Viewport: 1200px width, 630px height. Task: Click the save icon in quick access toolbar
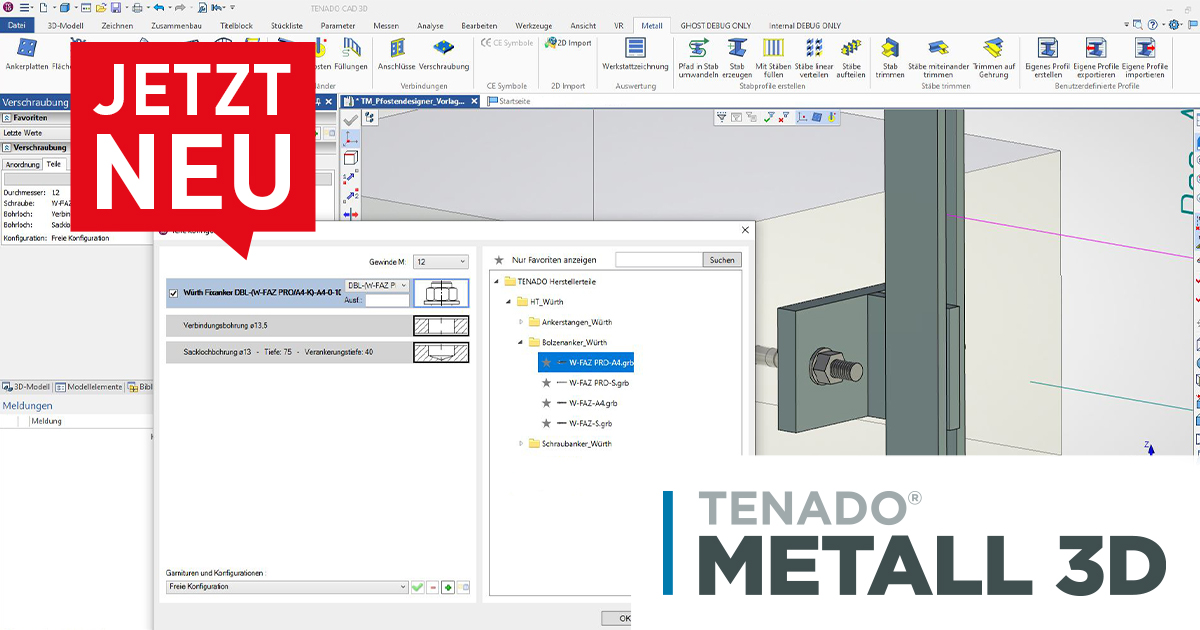116,7
